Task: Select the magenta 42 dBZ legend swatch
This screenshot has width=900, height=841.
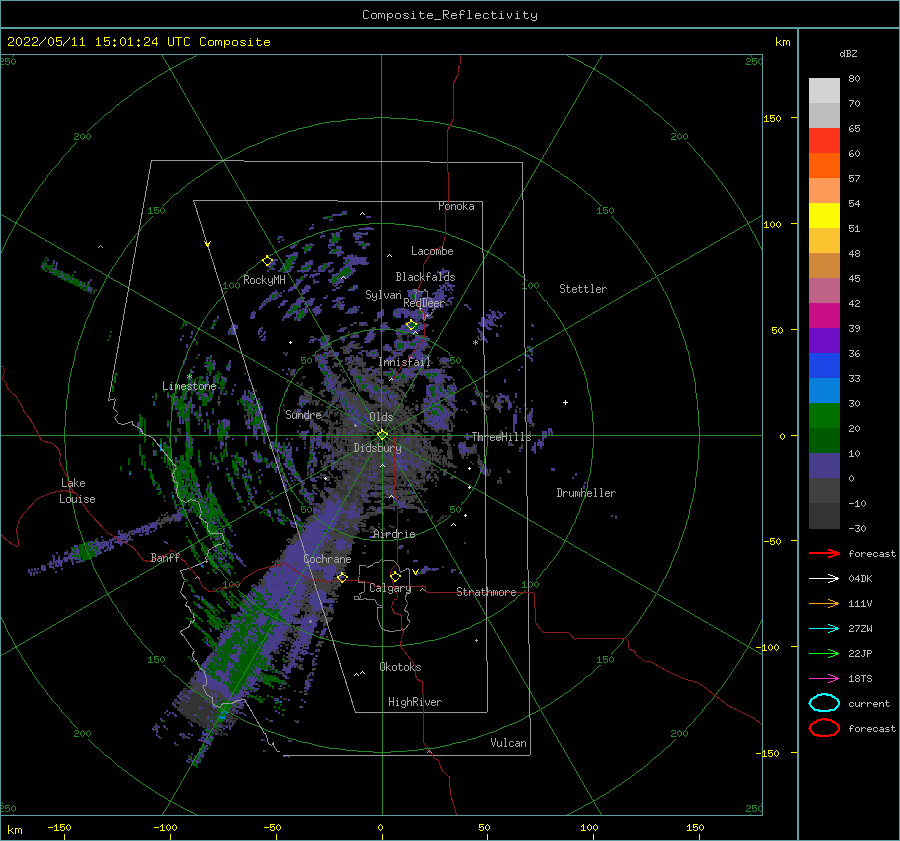Action: point(824,315)
